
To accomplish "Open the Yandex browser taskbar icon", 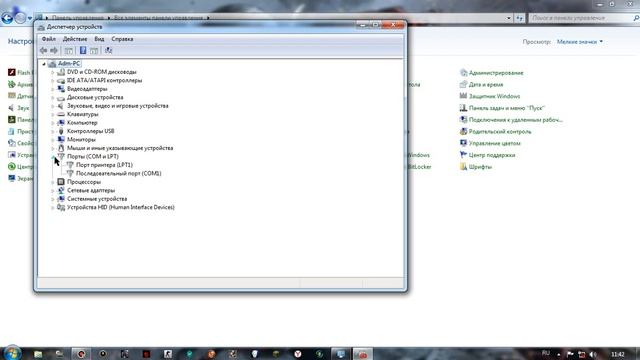I will 298,354.
